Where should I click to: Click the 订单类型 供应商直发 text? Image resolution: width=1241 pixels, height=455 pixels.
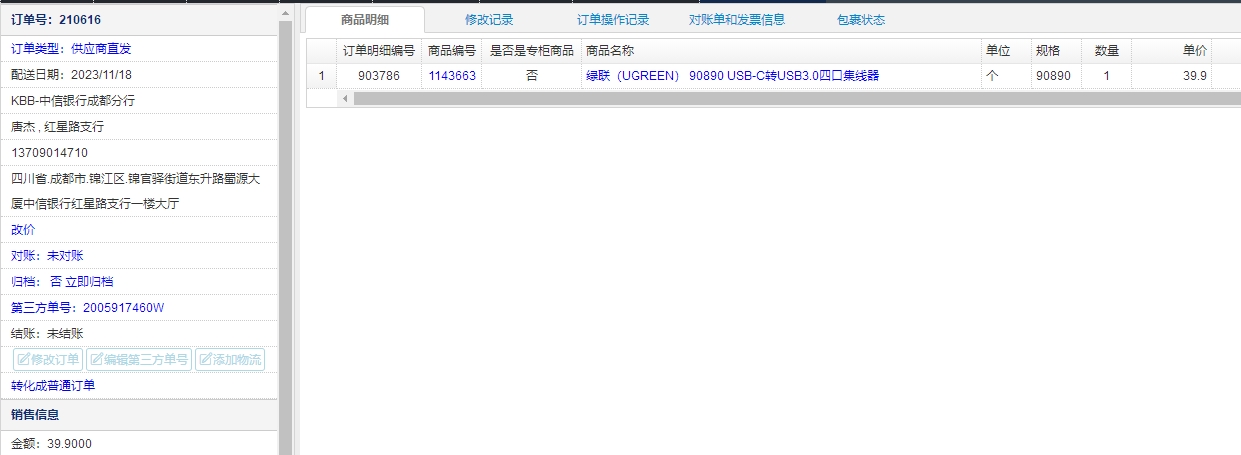point(71,48)
